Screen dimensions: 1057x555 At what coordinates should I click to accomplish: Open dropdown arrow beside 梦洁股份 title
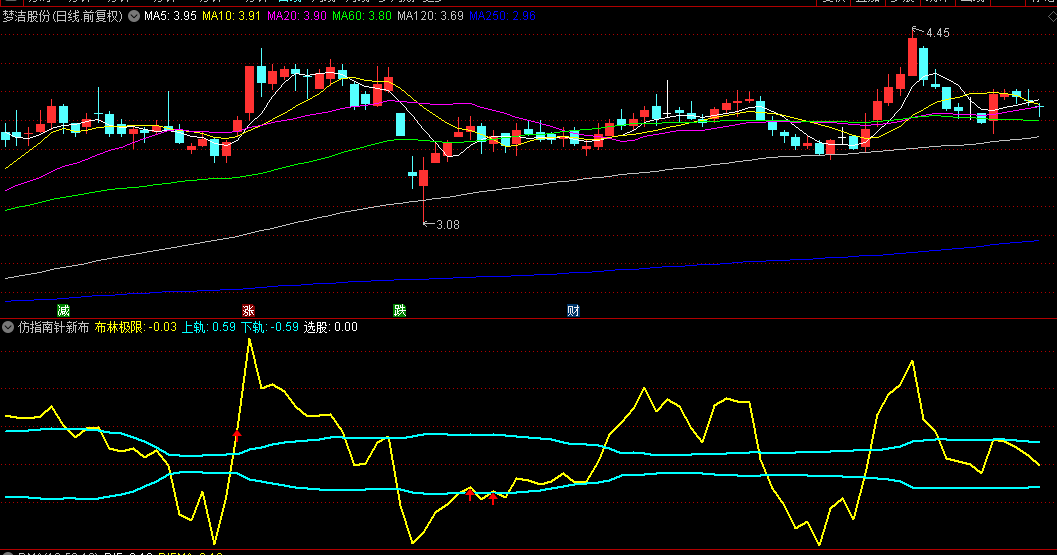[x=134, y=16]
